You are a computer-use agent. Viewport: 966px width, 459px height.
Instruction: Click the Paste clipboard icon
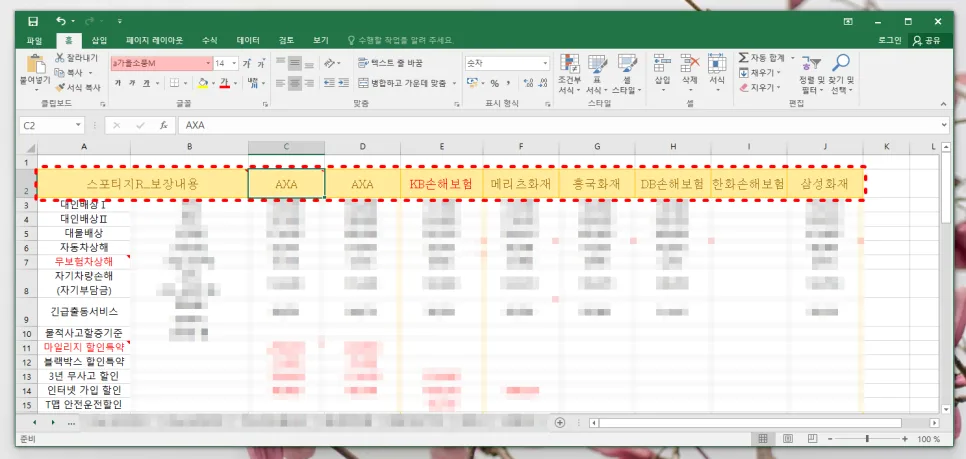pos(36,65)
